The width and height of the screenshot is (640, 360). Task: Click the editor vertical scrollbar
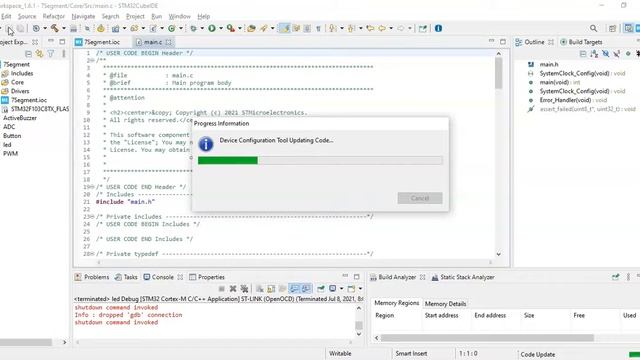[498, 73]
